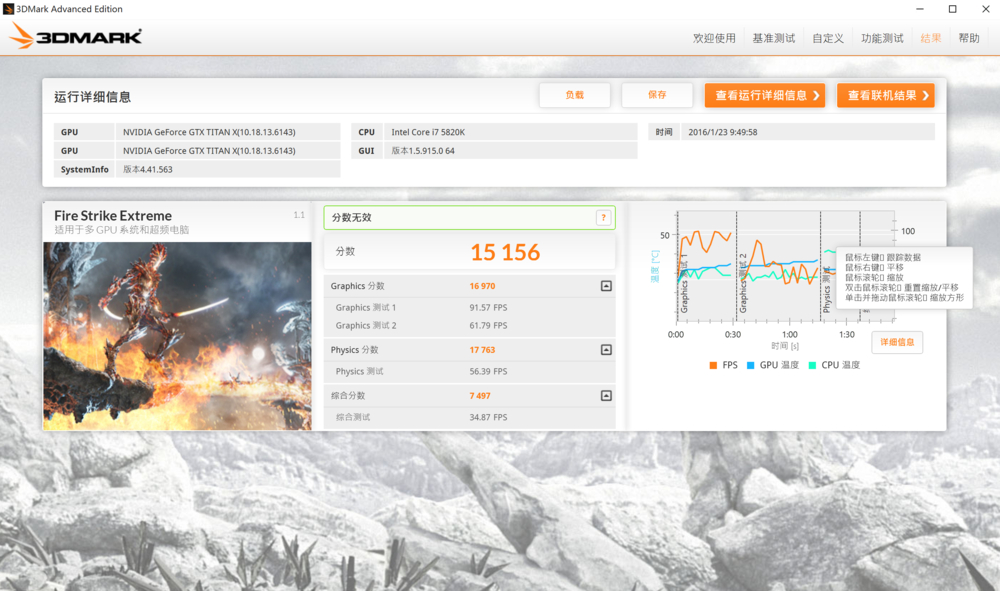
Task: Click the orange FPS legend swatch
Action: click(x=713, y=365)
